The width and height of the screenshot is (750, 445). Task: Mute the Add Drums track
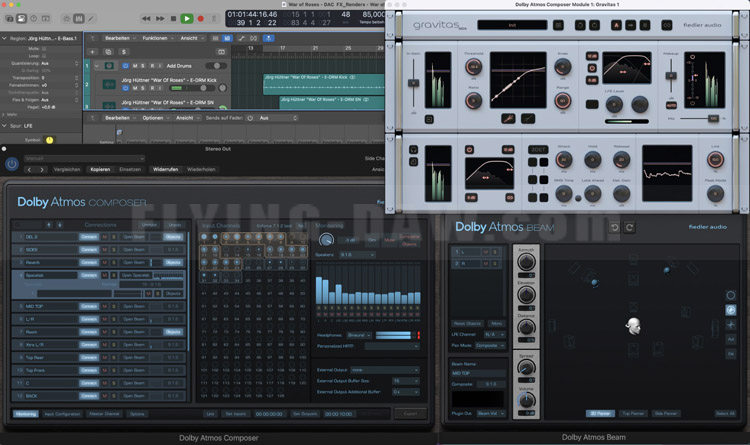click(136, 64)
